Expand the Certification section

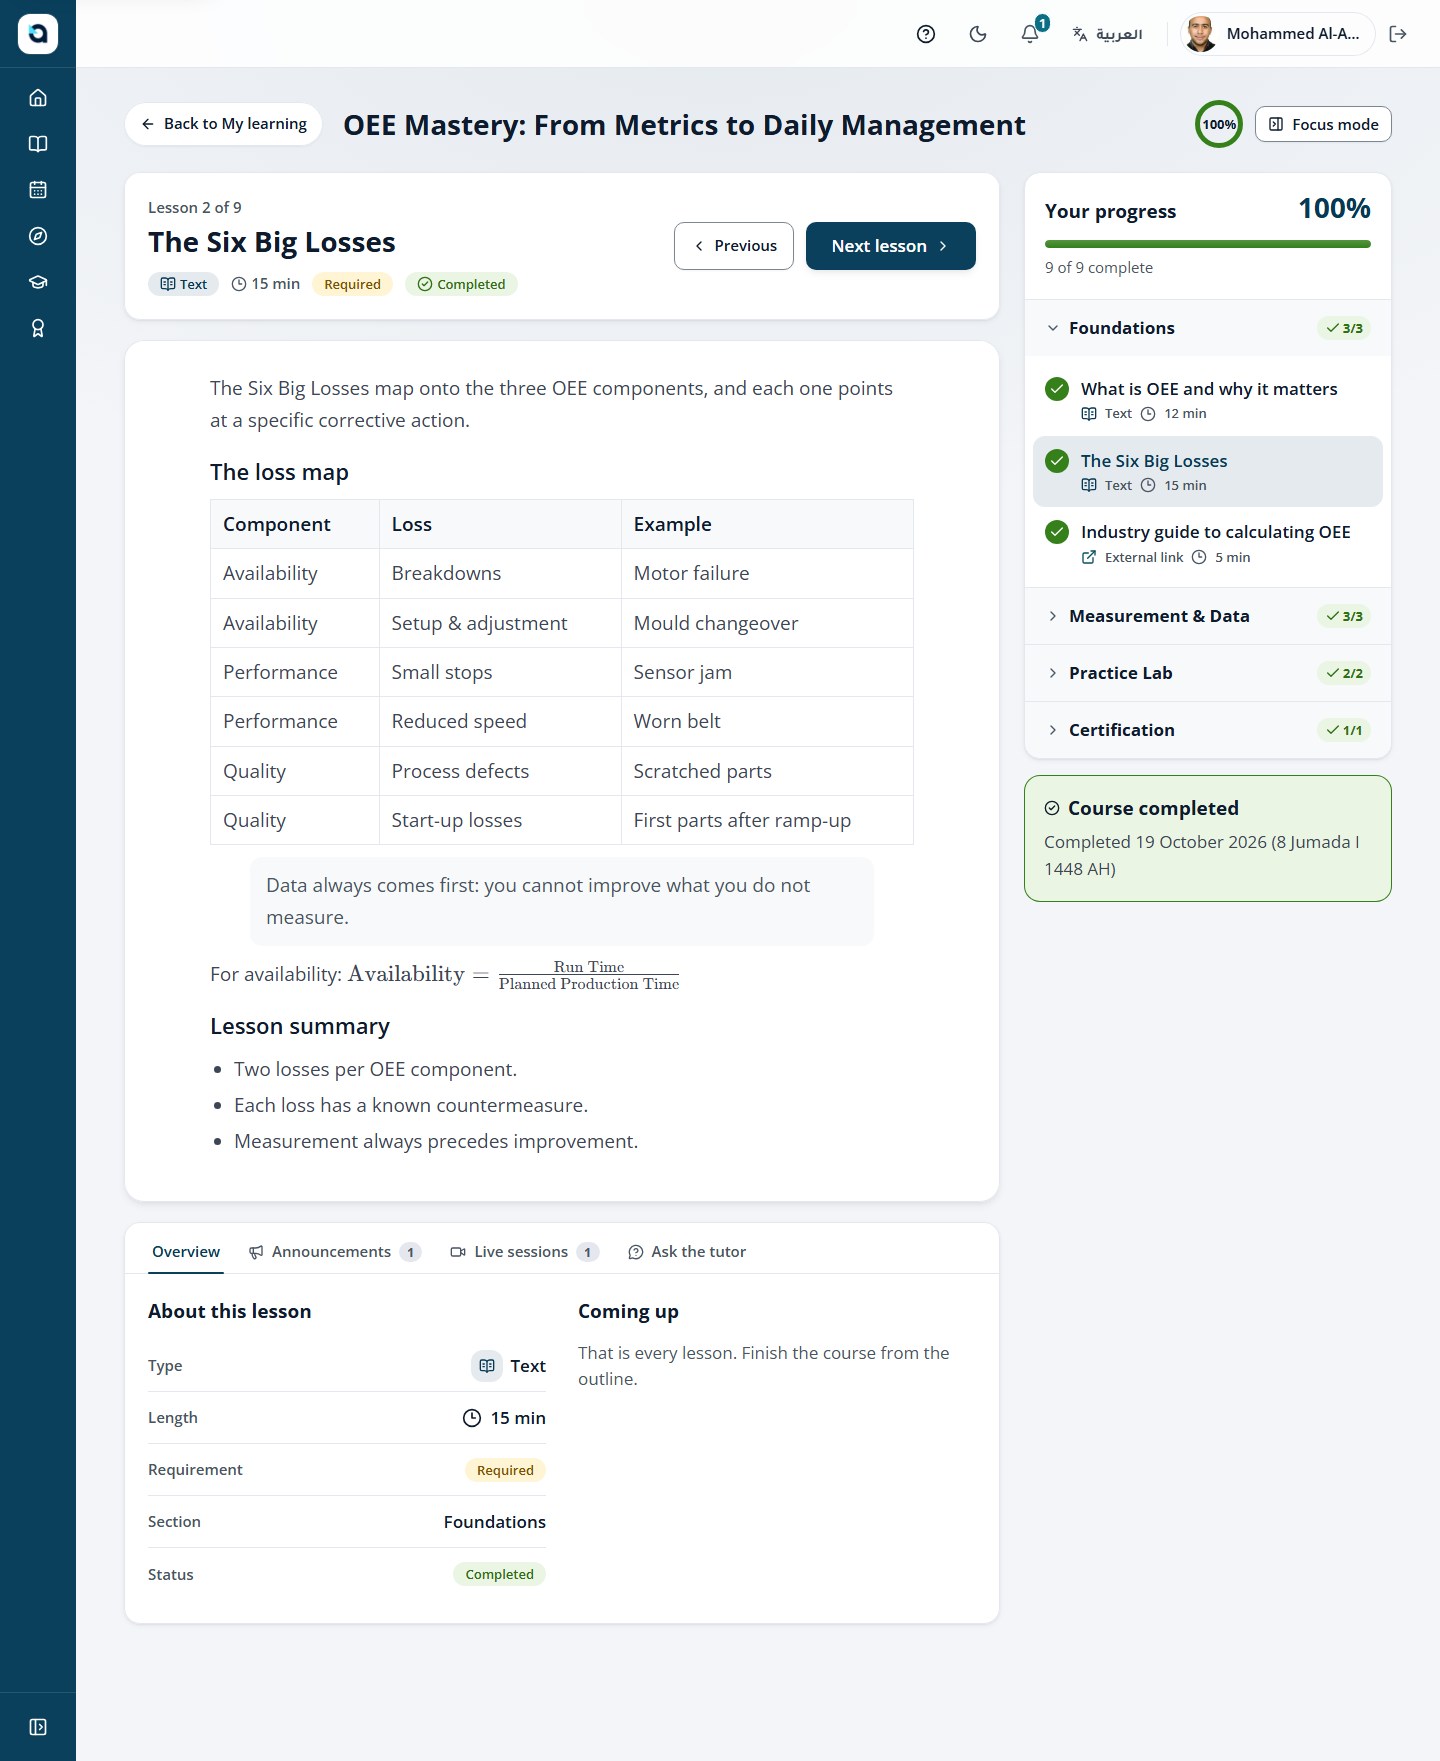[x=1208, y=730]
